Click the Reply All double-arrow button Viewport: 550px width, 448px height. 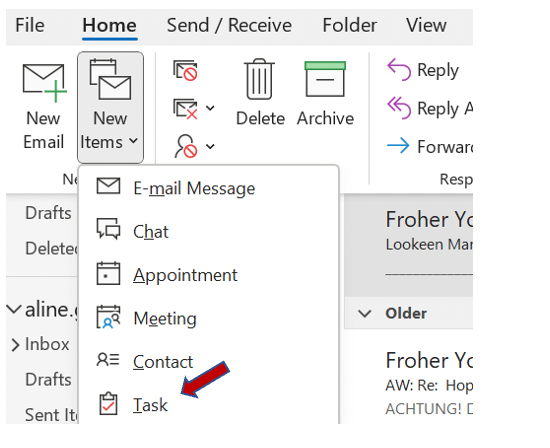point(430,108)
